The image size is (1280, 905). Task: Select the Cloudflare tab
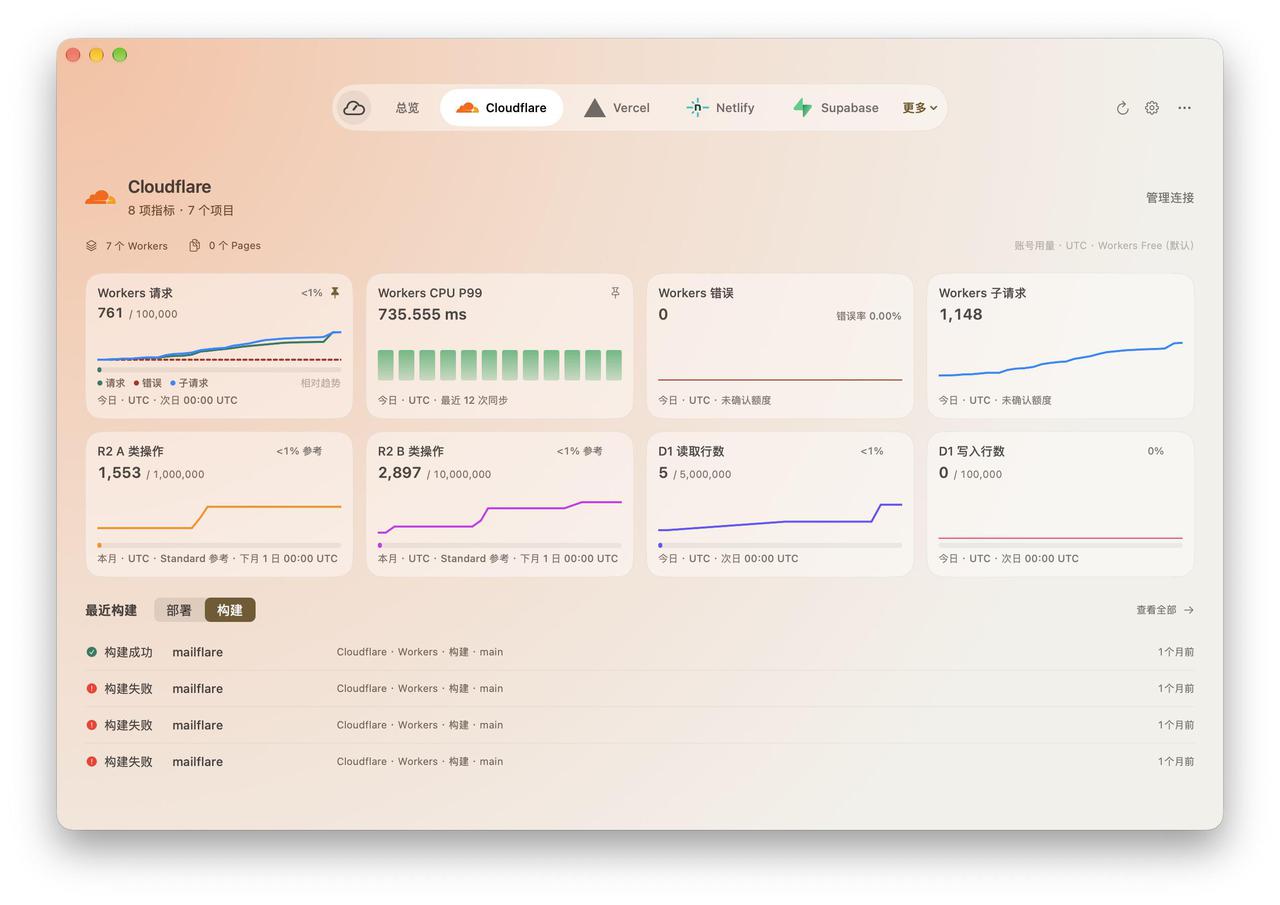tap(502, 108)
